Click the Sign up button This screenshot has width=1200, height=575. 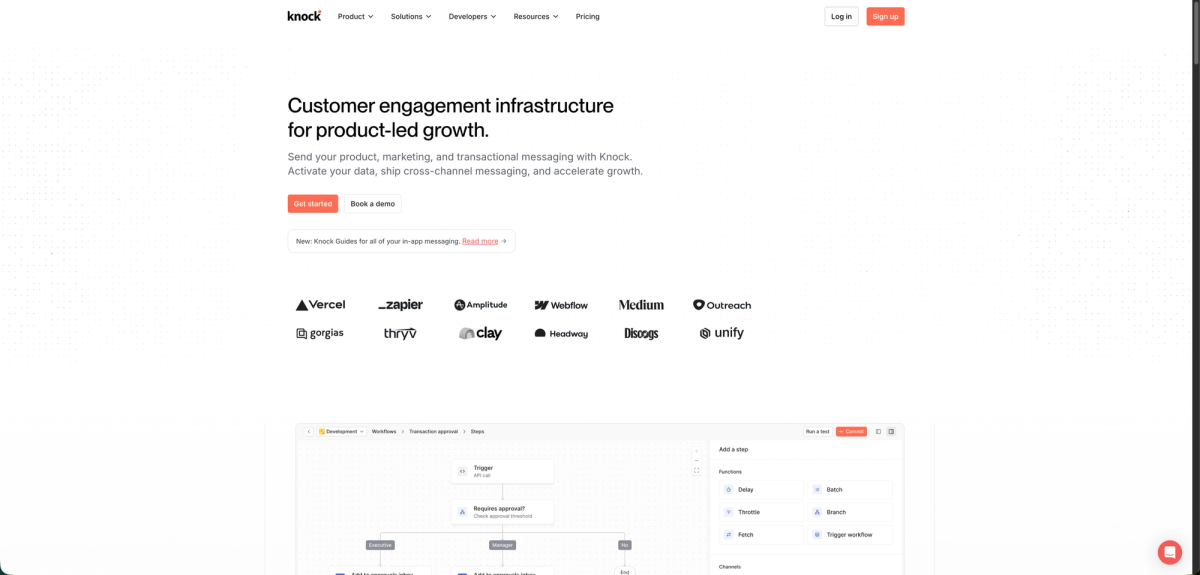click(x=885, y=16)
